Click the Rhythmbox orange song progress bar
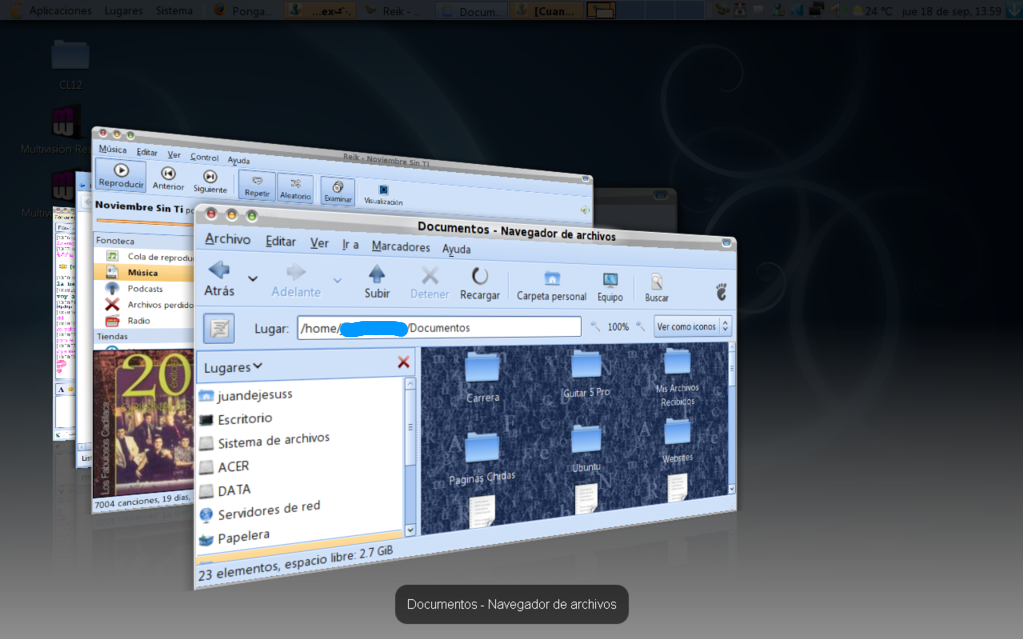1023x639 pixels. (145, 222)
